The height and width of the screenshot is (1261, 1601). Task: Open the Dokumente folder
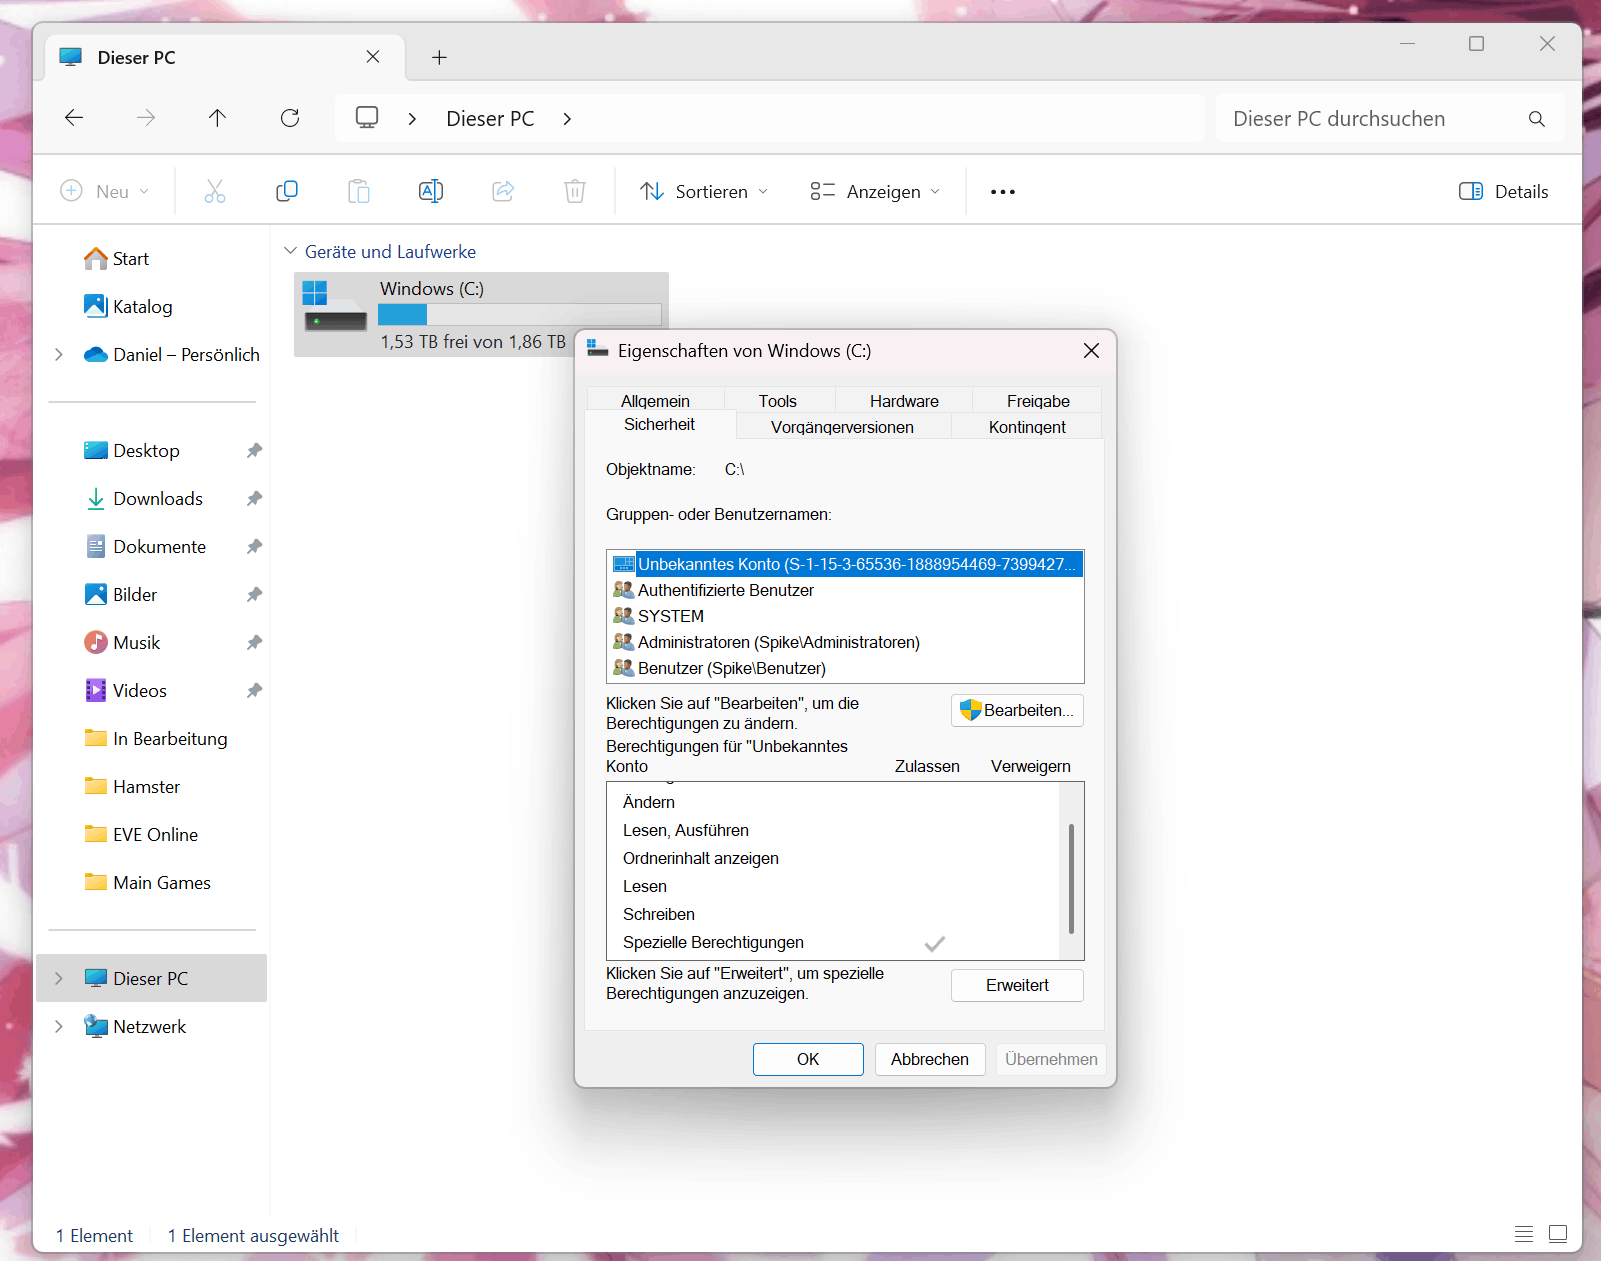pyautogui.click(x=146, y=547)
